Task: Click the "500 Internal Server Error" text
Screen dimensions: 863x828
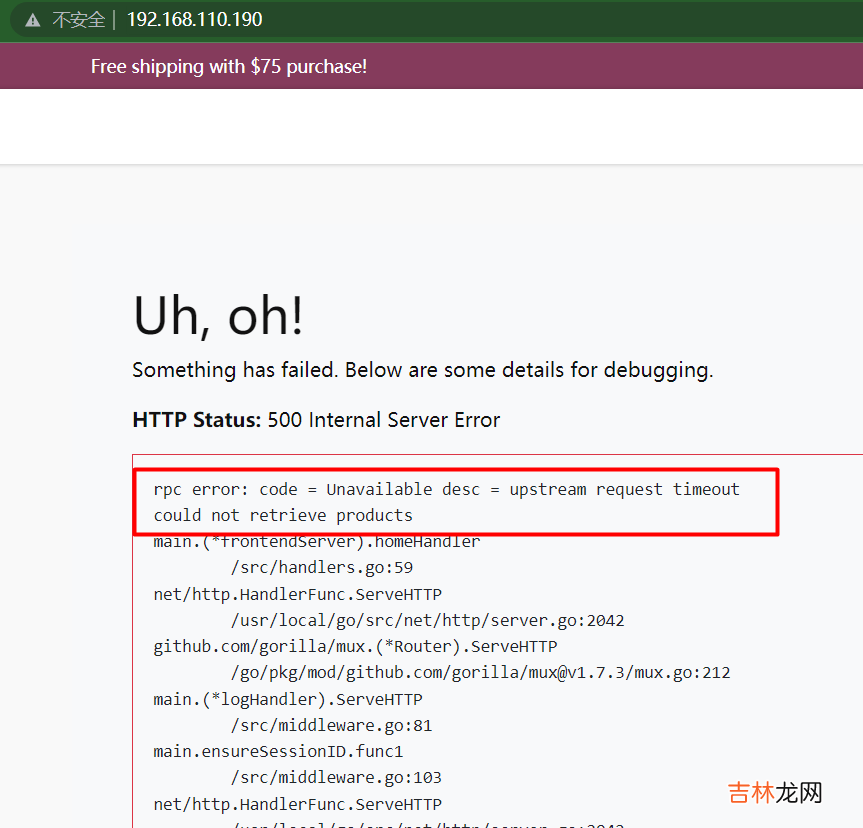Action: 384,420
